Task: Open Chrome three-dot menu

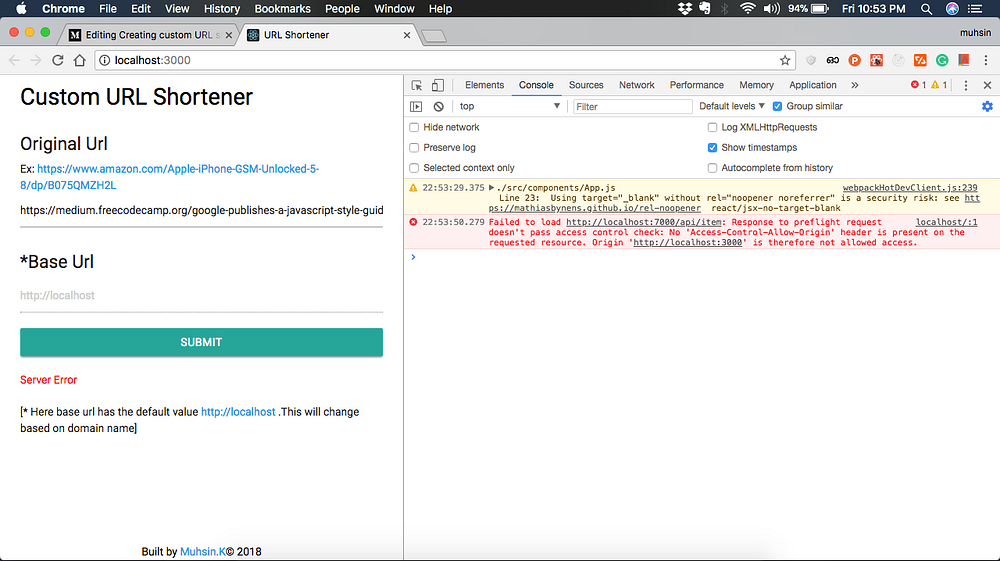Action: coord(986,60)
